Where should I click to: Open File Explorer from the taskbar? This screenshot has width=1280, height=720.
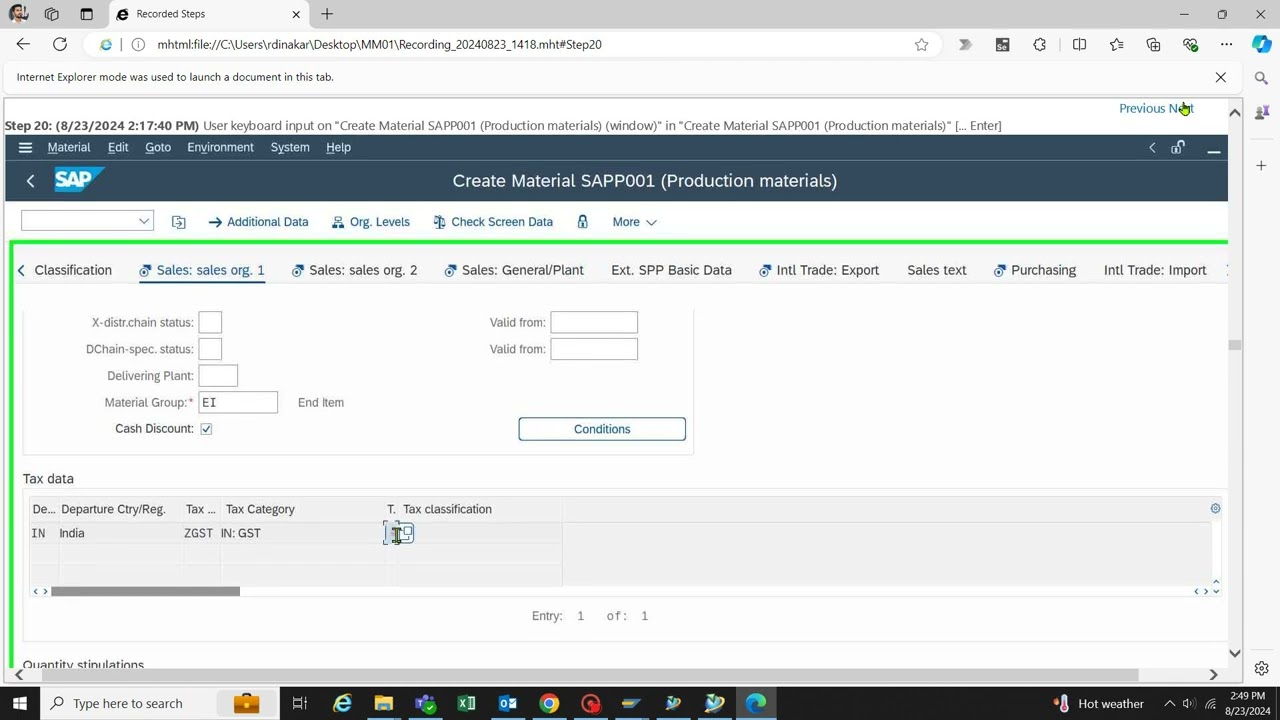(x=383, y=703)
